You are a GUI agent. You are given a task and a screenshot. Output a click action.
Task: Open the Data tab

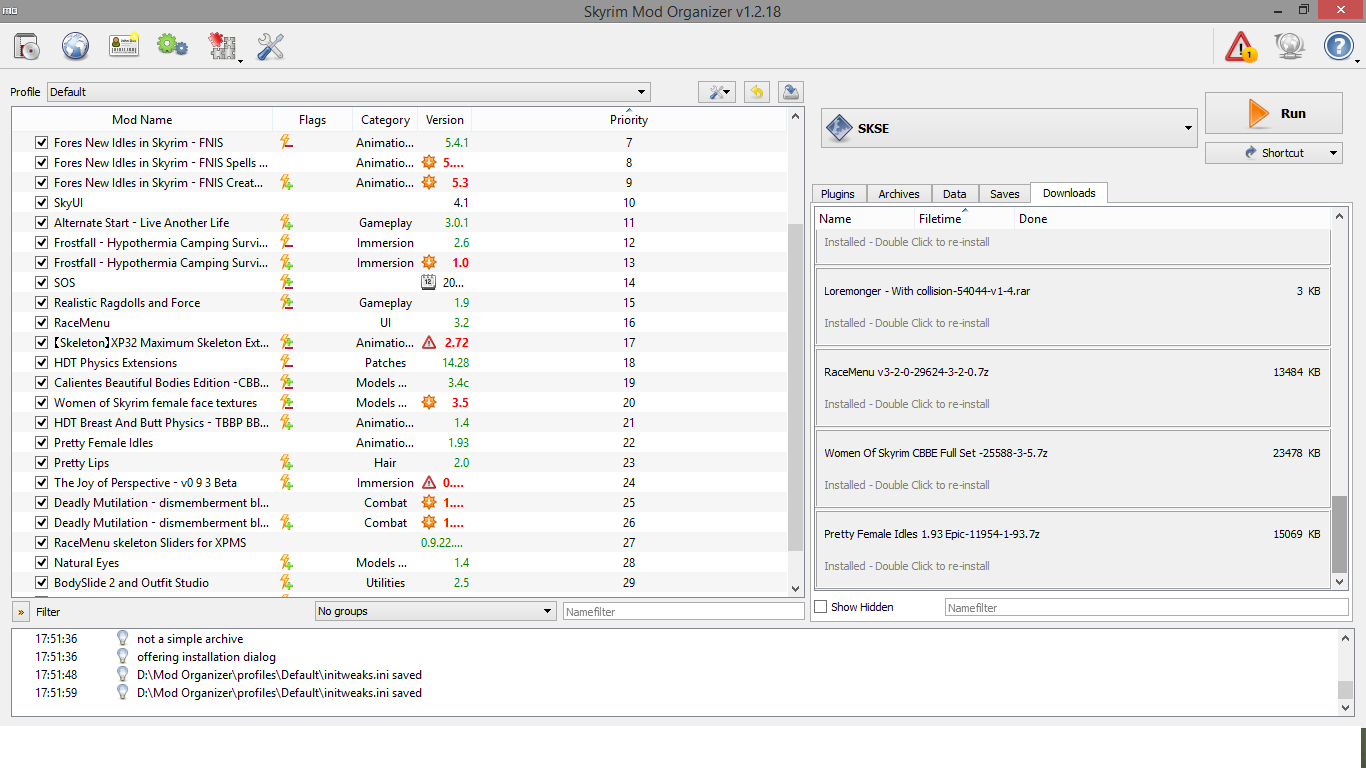coord(955,194)
